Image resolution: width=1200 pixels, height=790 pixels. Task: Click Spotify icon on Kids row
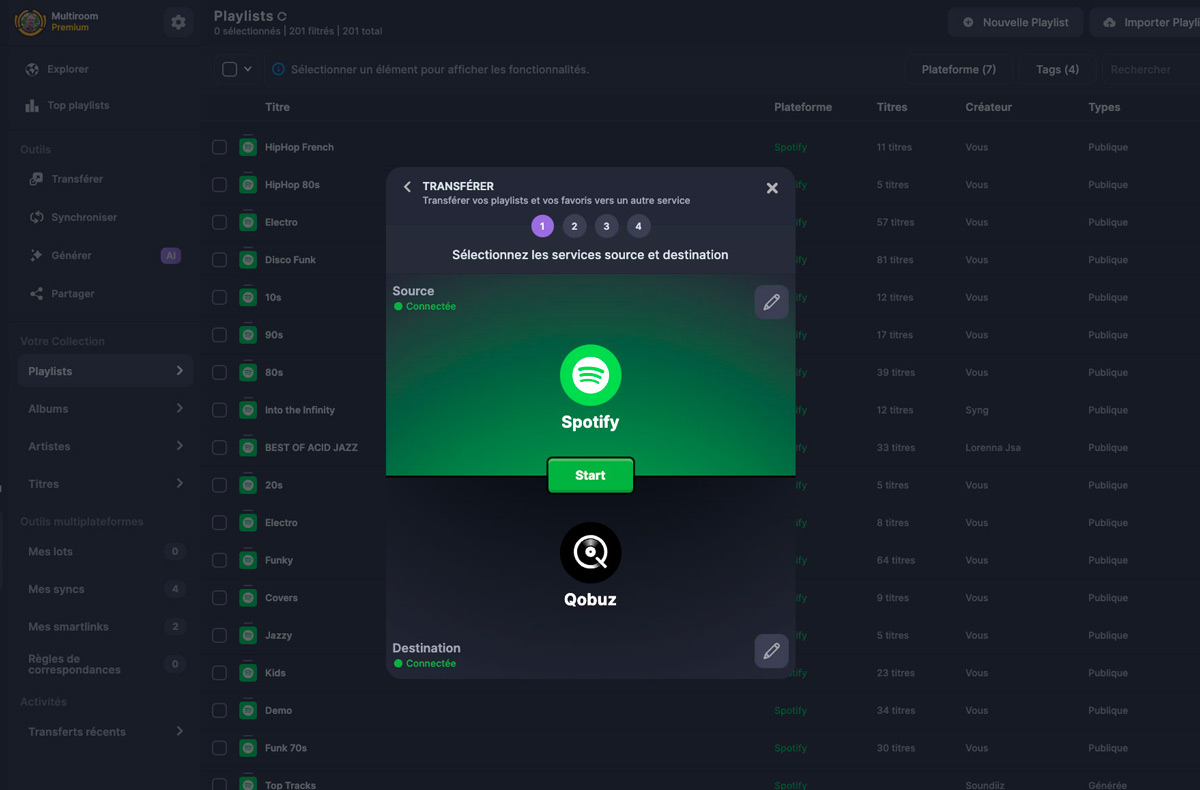point(248,673)
